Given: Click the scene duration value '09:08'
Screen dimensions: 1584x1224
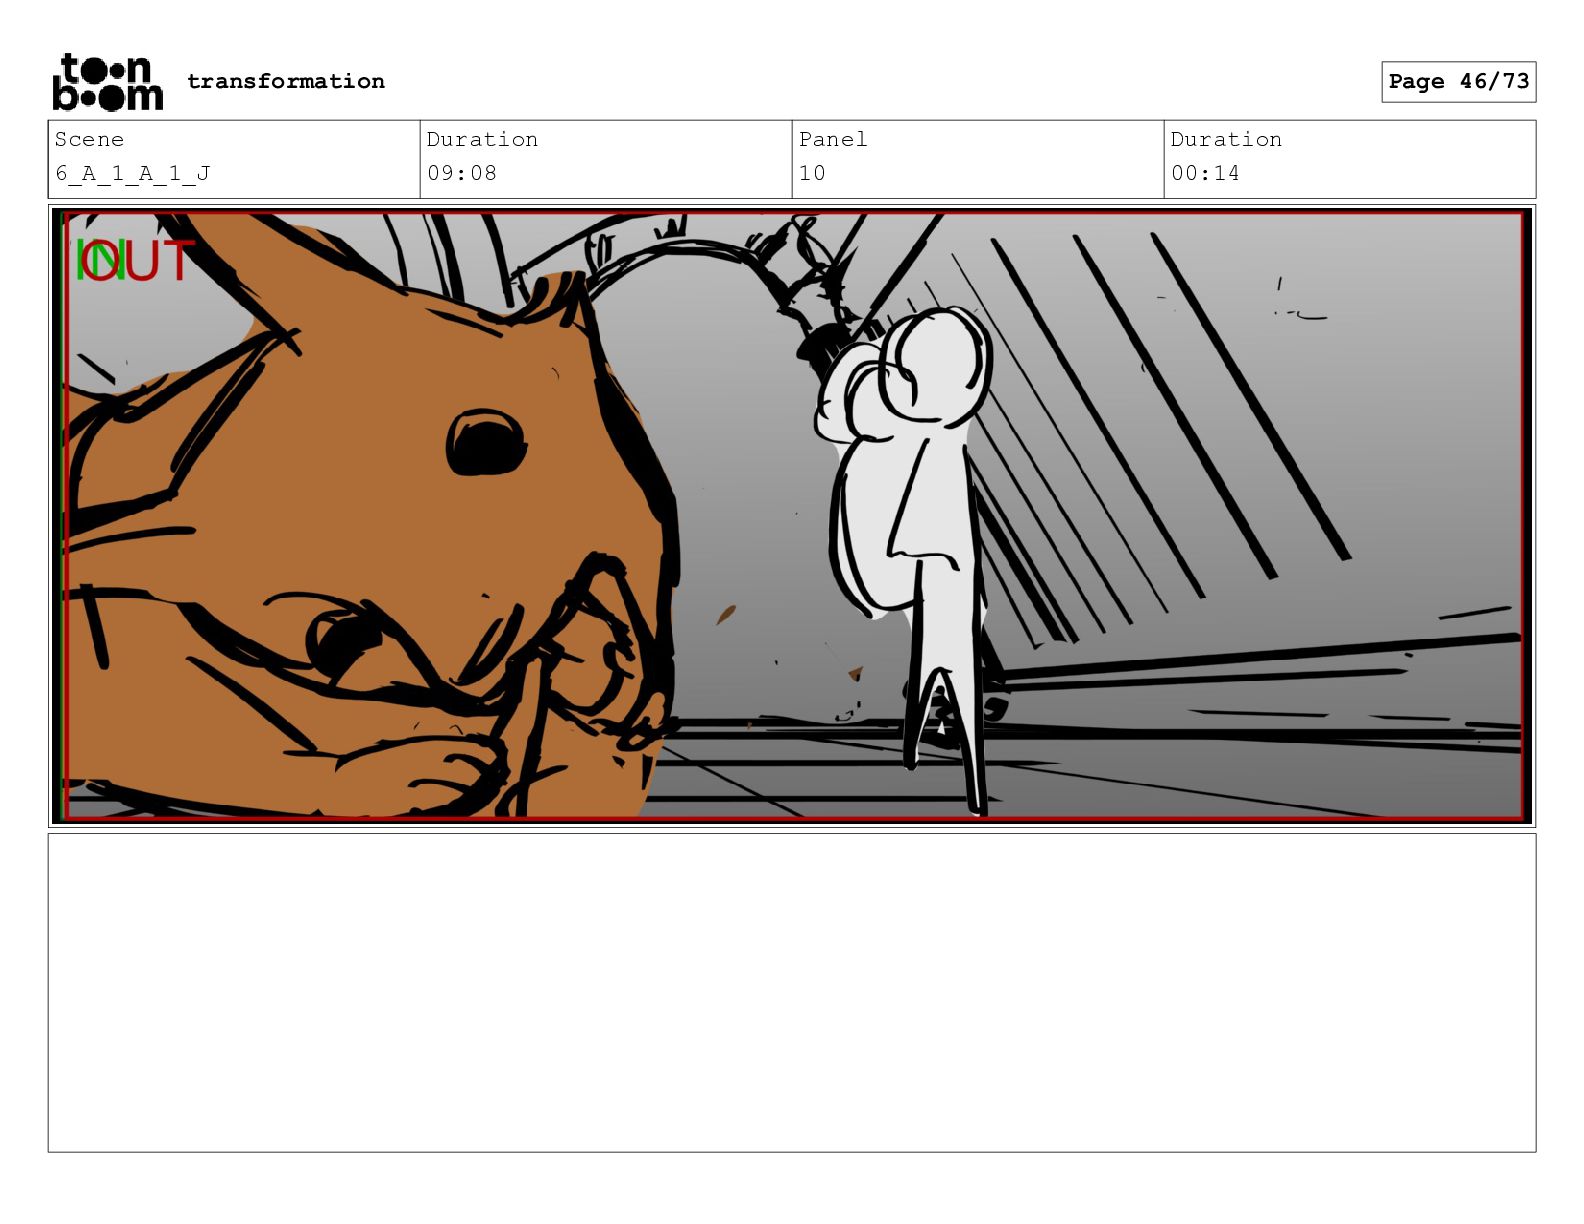Looking at the screenshot, I should (462, 173).
